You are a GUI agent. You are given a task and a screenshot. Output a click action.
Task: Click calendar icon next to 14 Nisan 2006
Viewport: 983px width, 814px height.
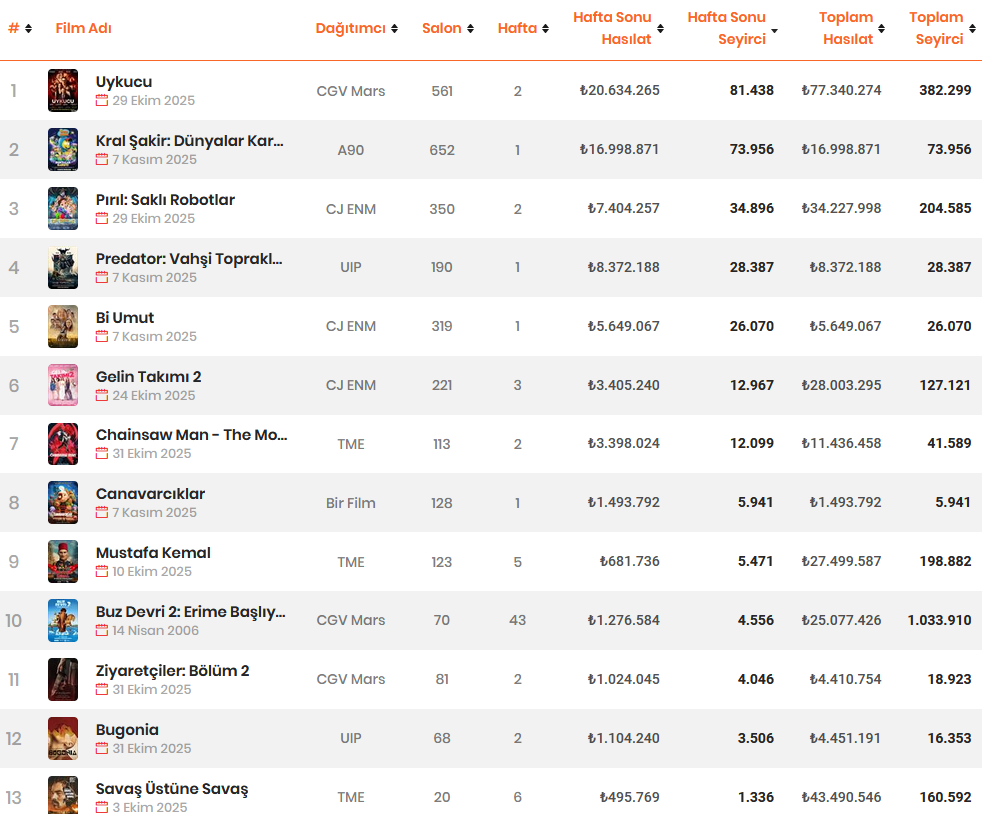pyautogui.click(x=101, y=631)
